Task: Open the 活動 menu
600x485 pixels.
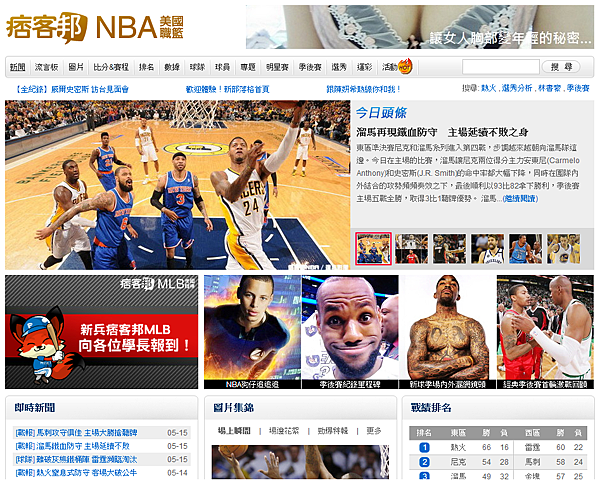Action: pyautogui.click(x=390, y=67)
